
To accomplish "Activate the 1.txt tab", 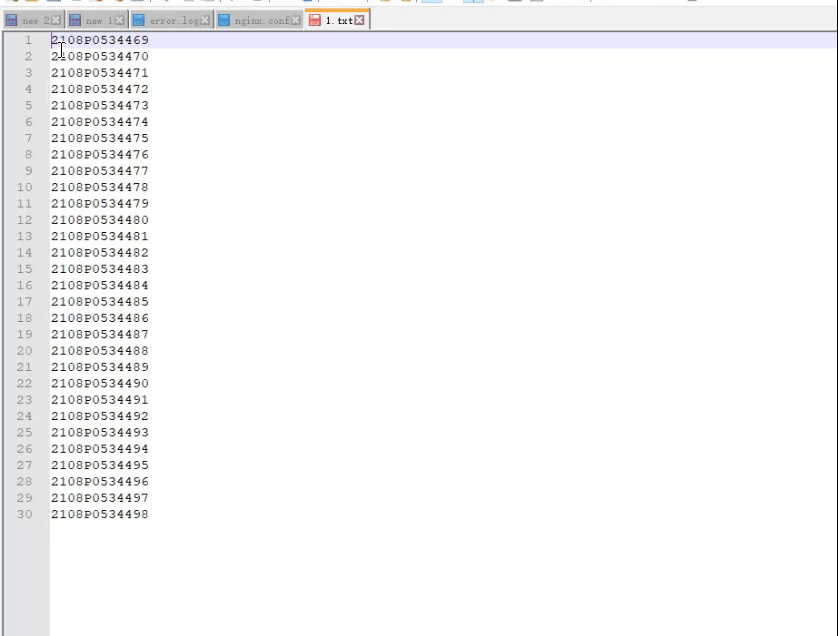I will [x=339, y=20].
